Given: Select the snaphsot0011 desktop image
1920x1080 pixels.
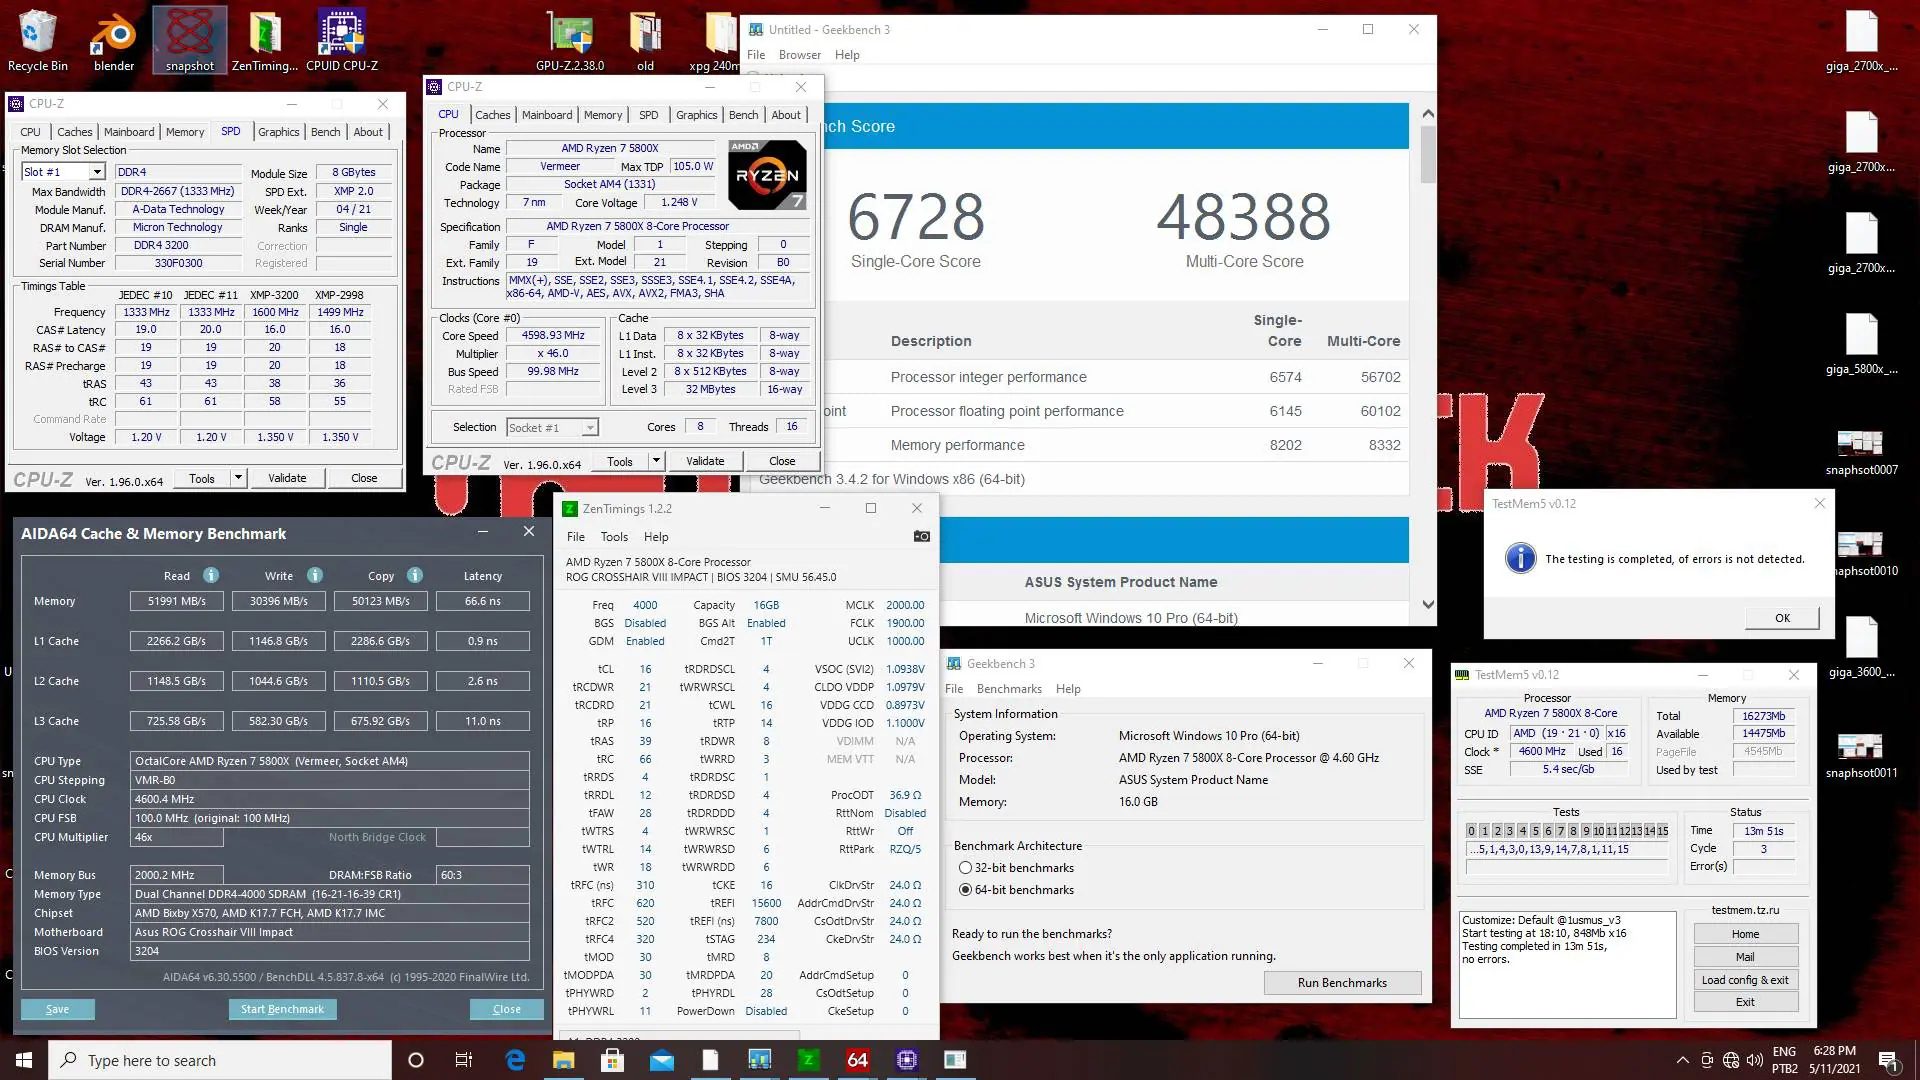Looking at the screenshot, I should [1861, 755].
